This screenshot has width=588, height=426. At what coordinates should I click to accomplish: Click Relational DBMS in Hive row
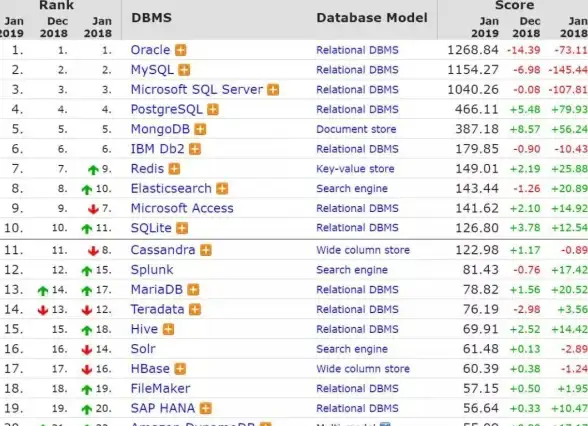357,329
